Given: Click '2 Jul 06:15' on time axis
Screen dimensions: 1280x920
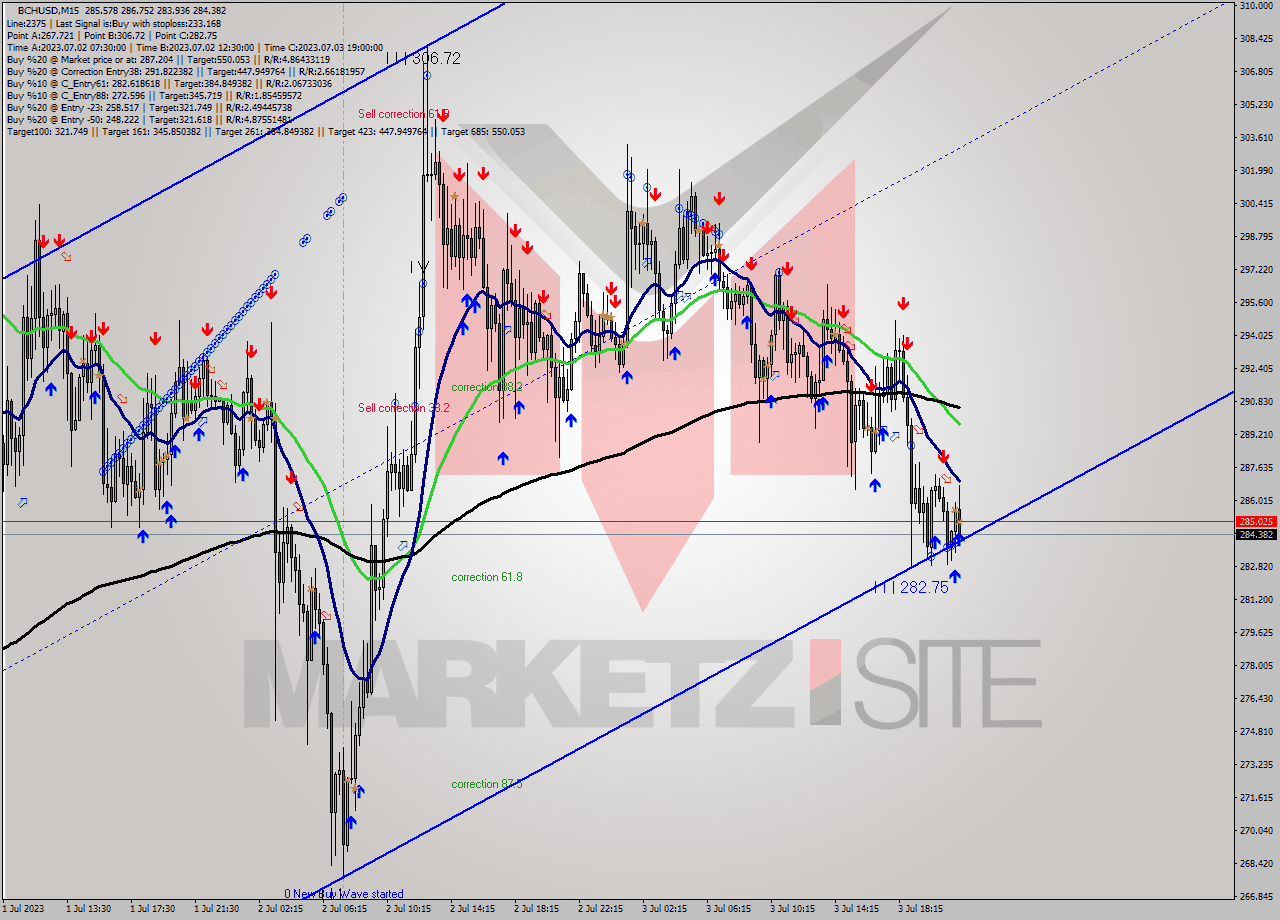Looking at the screenshot, I should tap(344, 909).
